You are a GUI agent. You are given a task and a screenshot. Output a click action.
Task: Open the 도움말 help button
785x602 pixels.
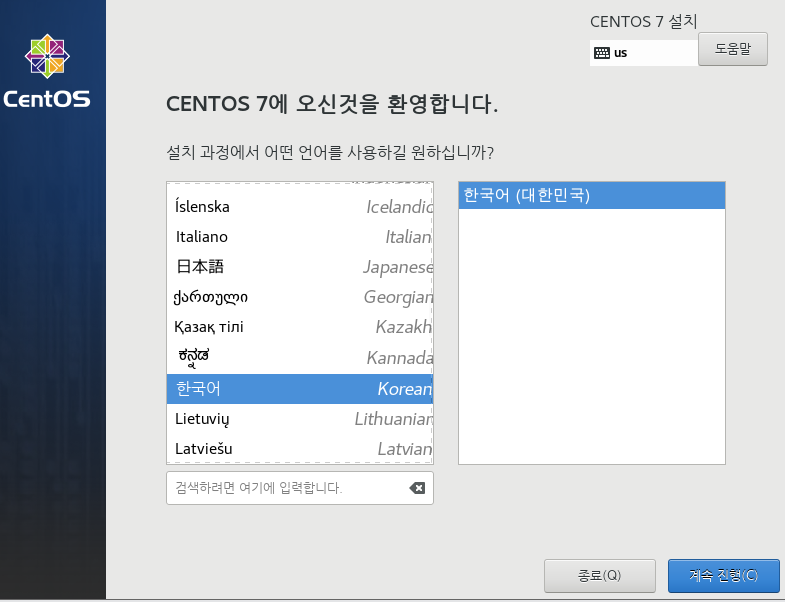click(x=732, y=49)
